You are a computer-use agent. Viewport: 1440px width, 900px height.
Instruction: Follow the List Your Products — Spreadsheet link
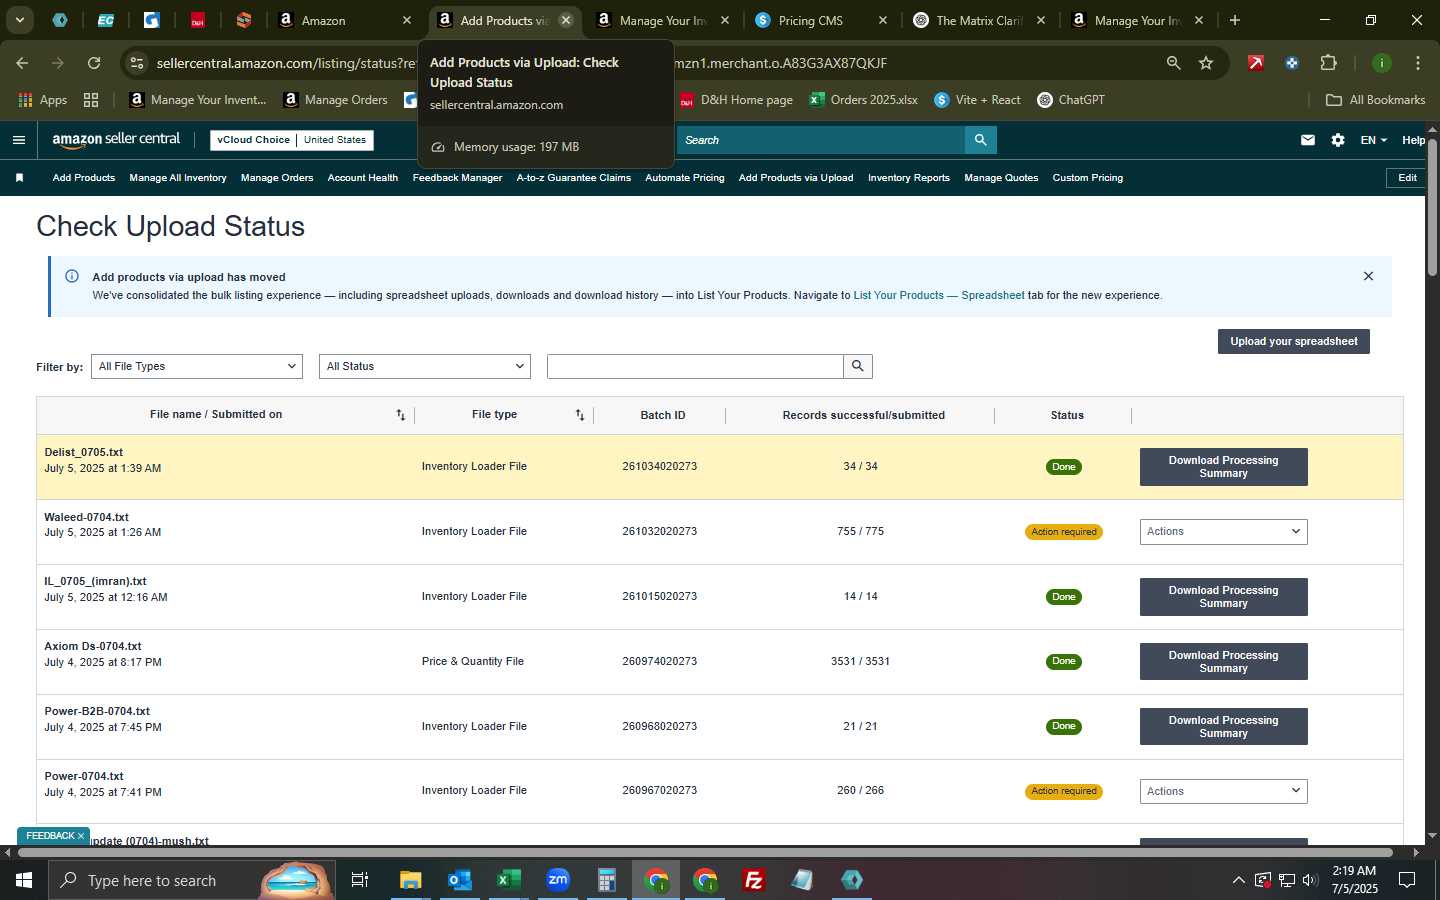click(938, 296)
